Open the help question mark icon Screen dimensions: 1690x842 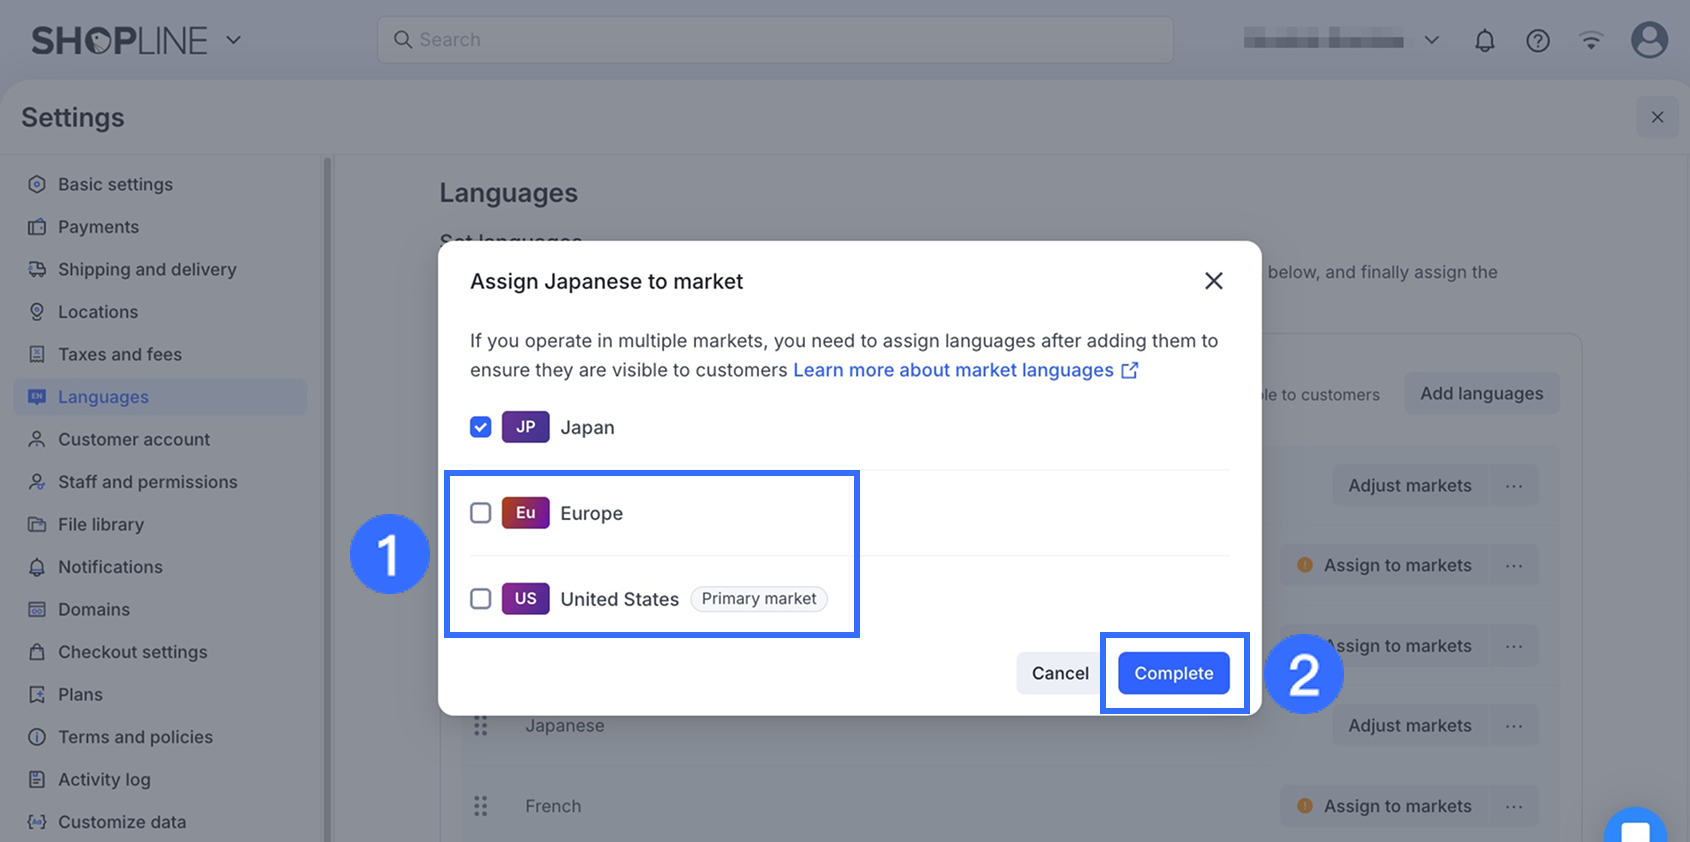[x=1538, y=40]
